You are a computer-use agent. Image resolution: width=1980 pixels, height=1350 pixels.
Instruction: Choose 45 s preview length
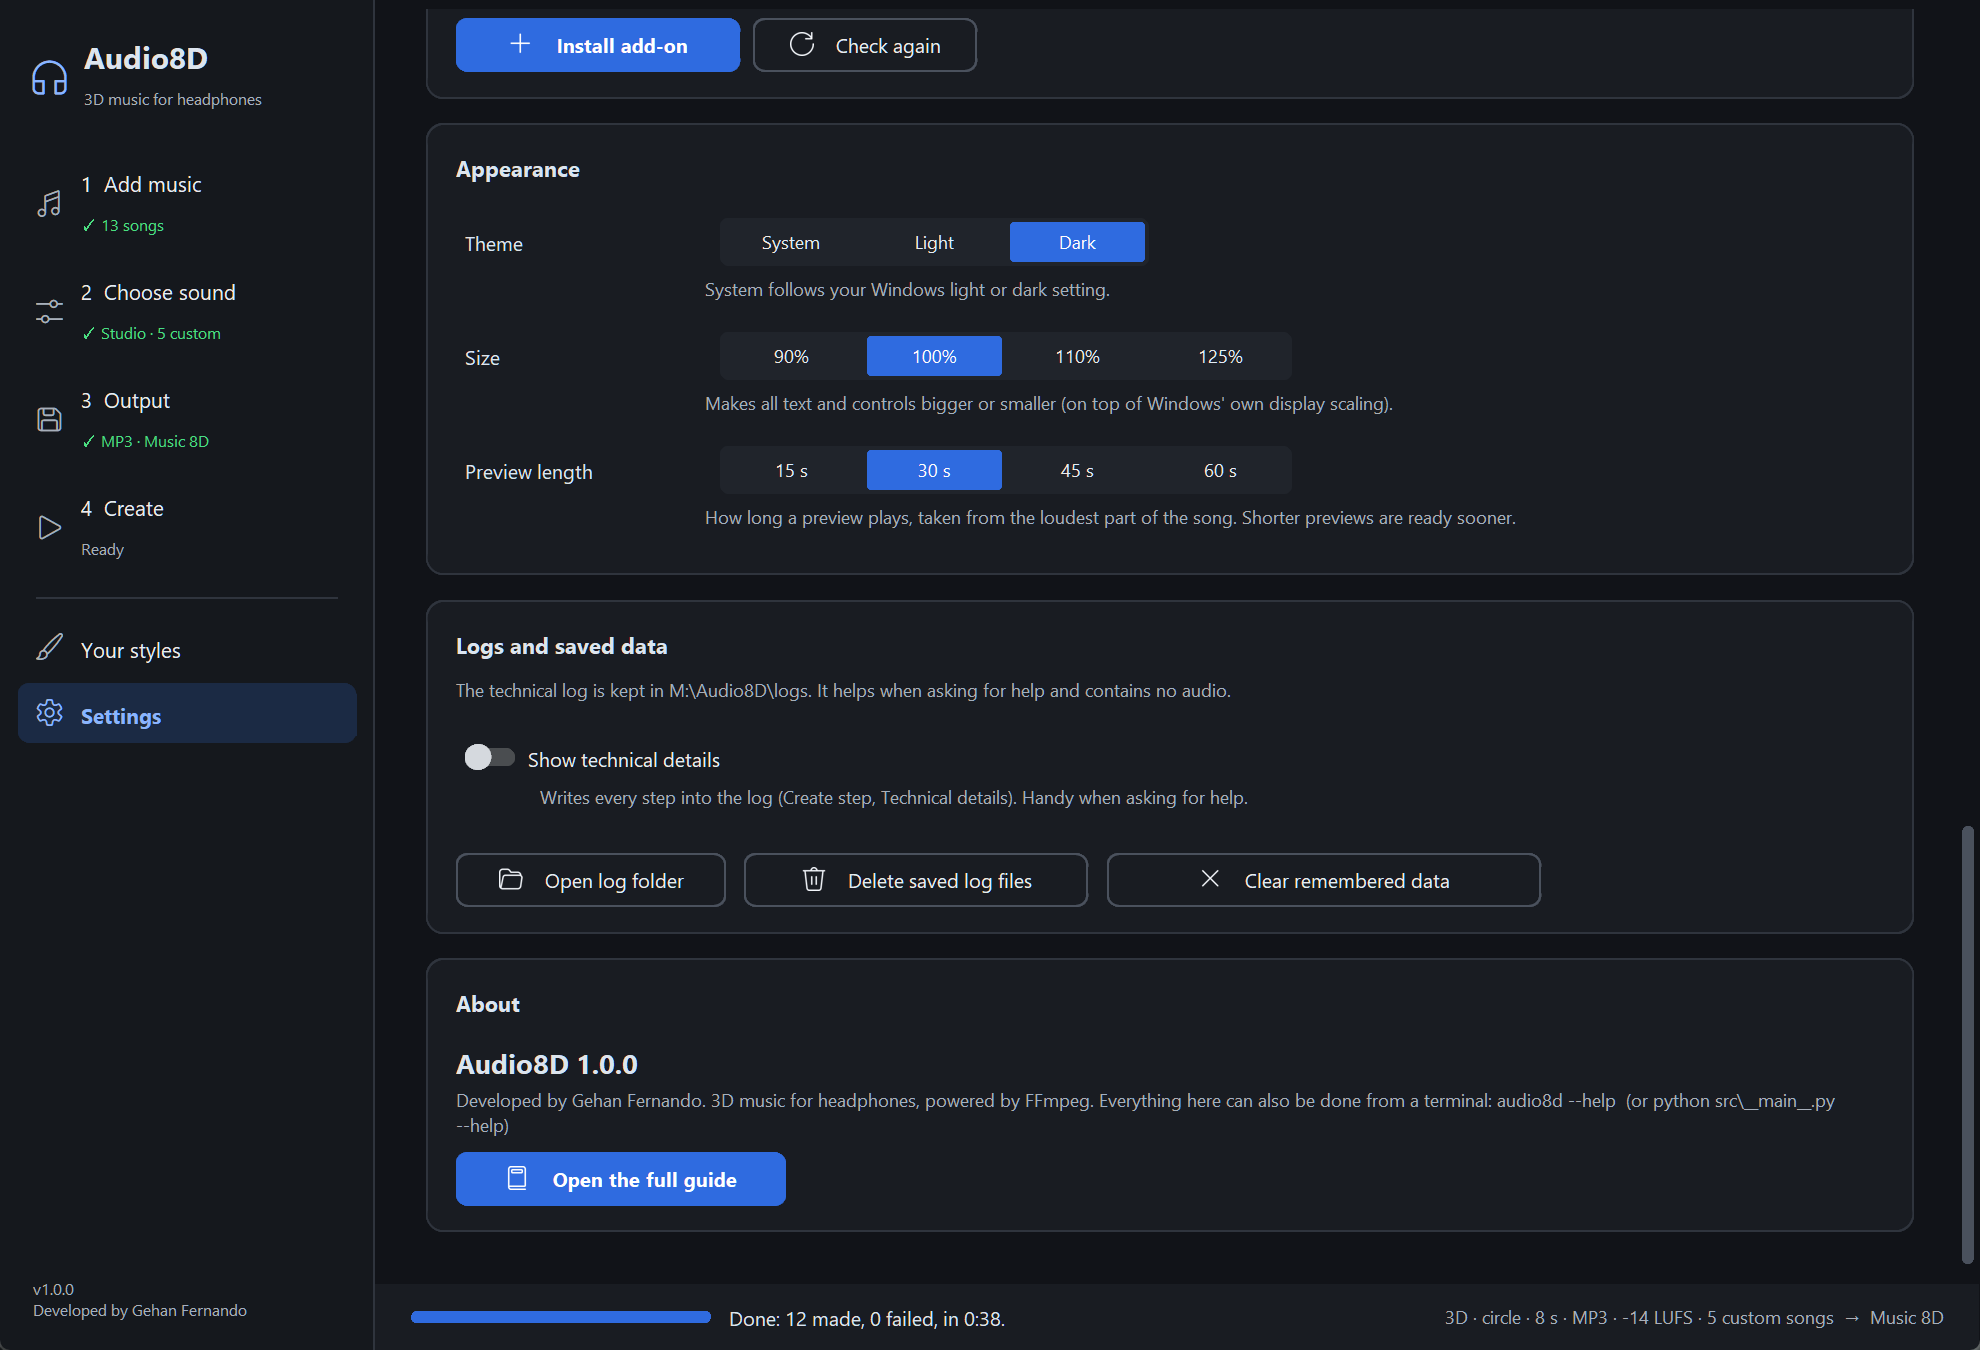pyautogui.click(x=1077, y=470)
